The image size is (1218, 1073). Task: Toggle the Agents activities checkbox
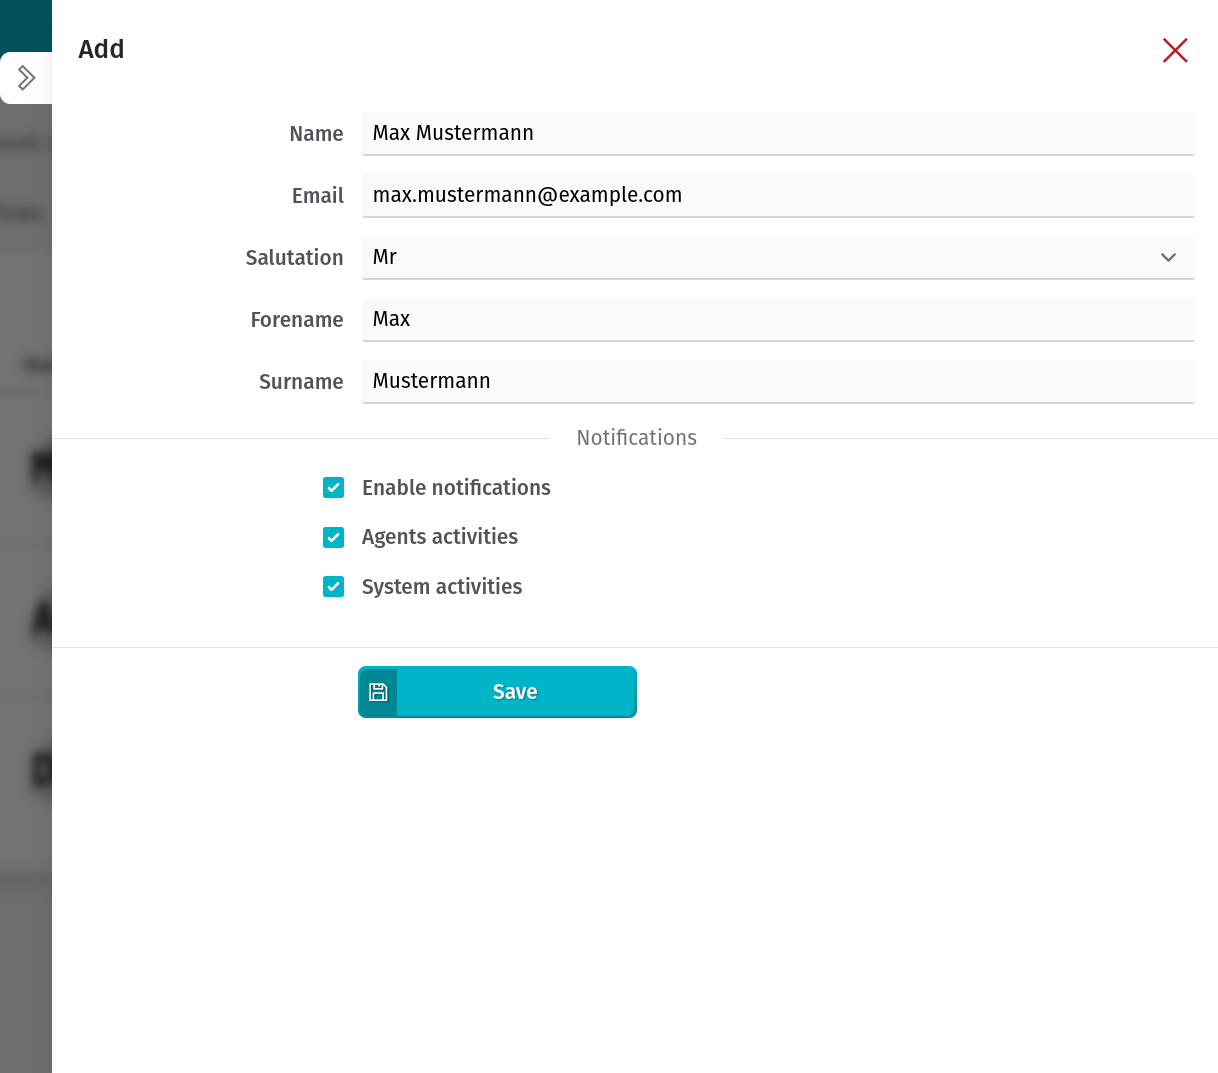tap(334, 537)
